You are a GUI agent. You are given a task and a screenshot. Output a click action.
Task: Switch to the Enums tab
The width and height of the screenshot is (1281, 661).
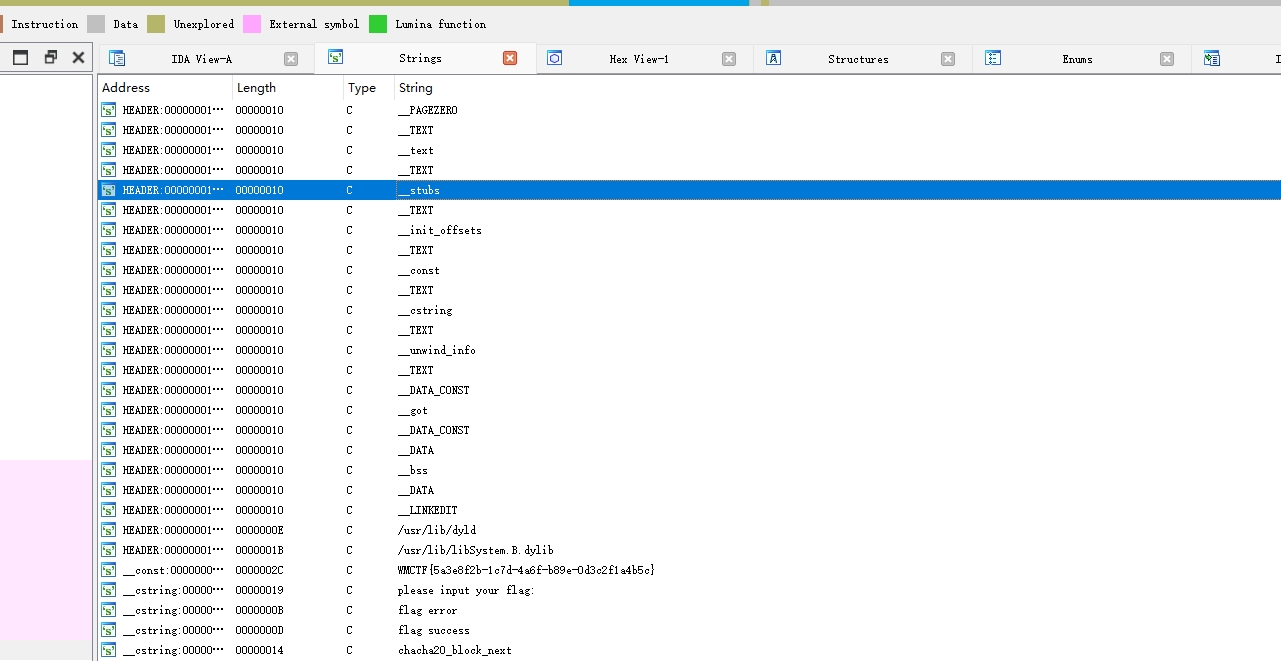1076,59
